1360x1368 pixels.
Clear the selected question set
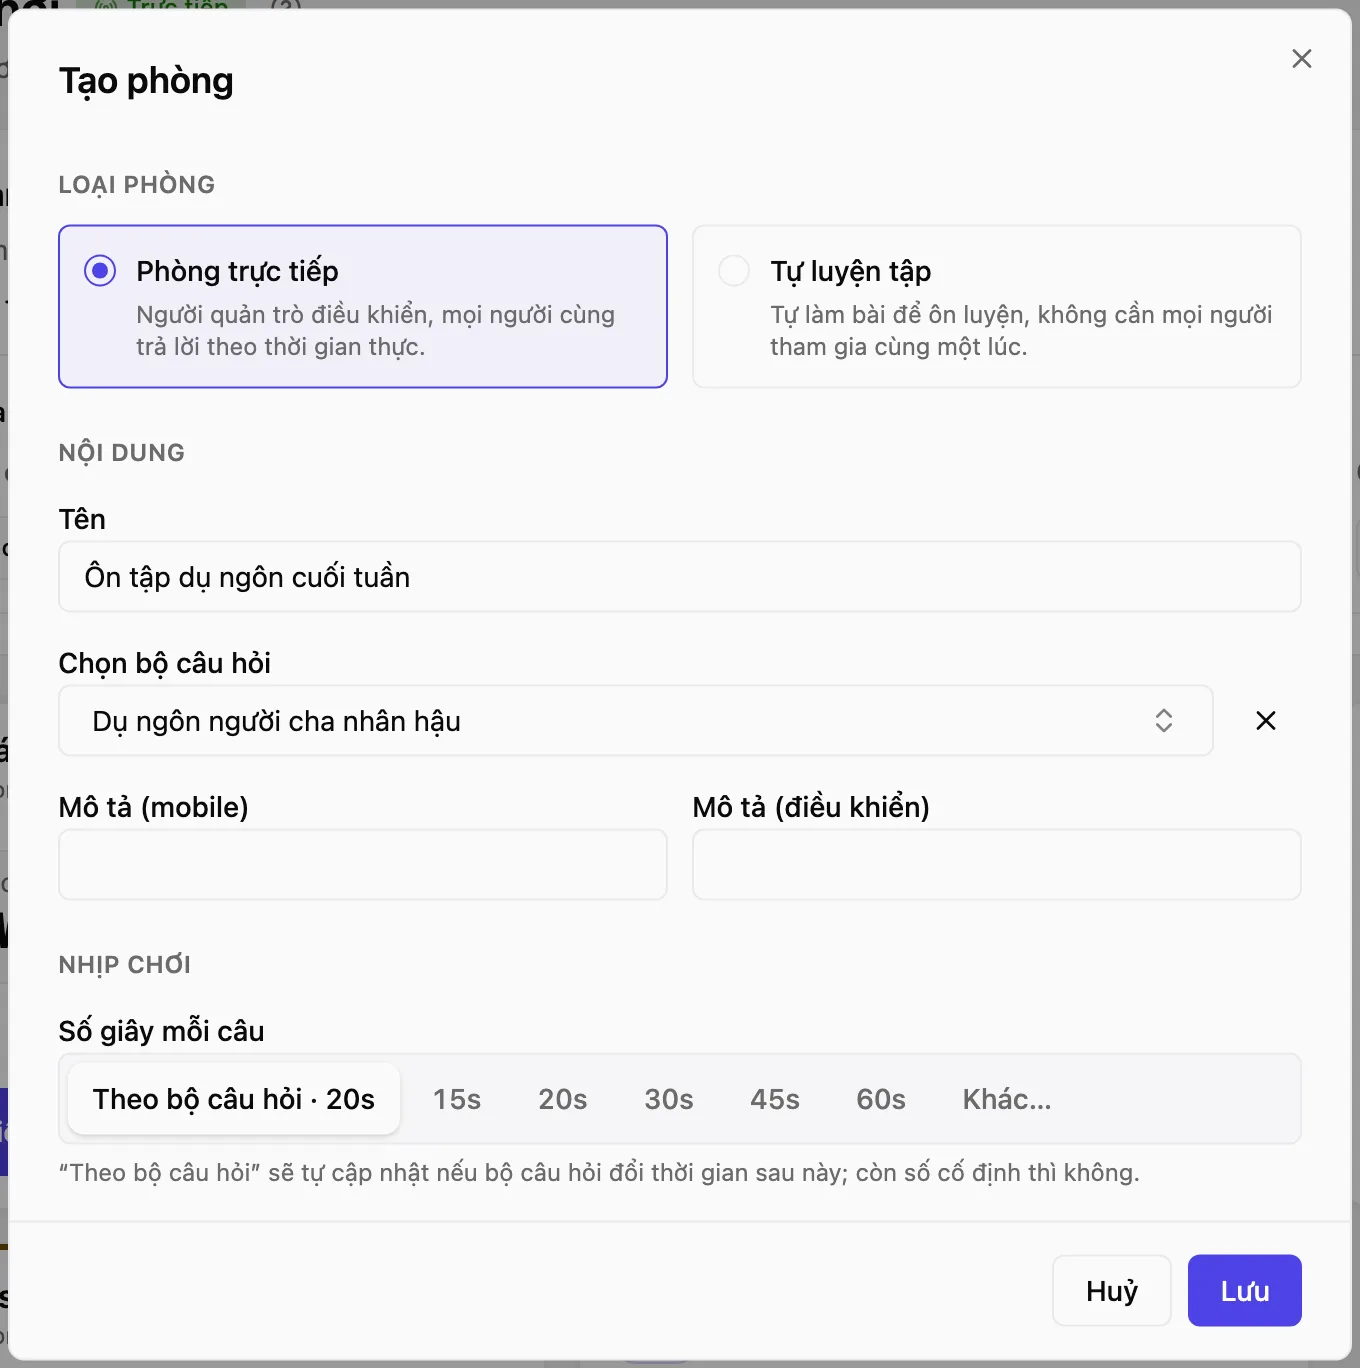pyautogui.click(x=1265, y=720)
